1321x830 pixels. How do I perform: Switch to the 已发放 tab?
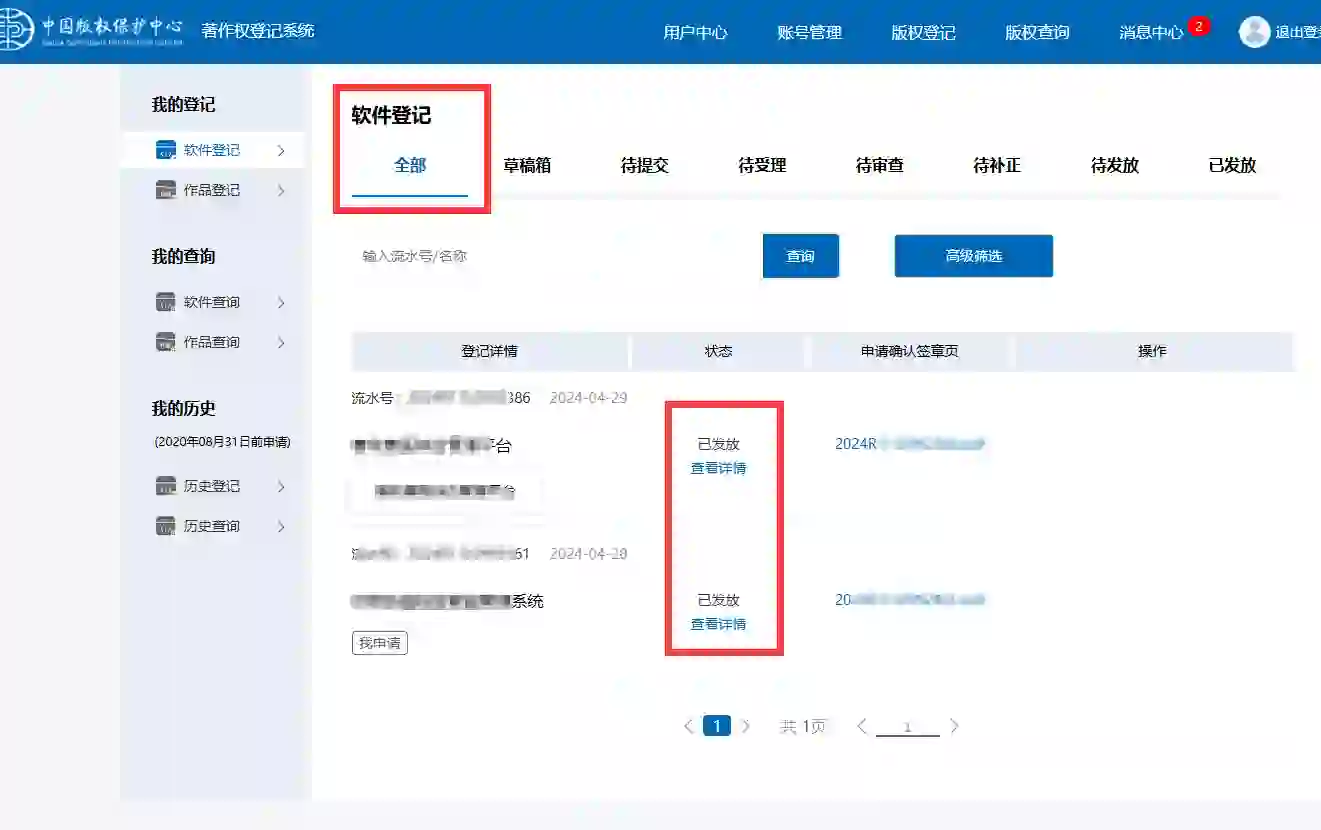point(1230,166)
